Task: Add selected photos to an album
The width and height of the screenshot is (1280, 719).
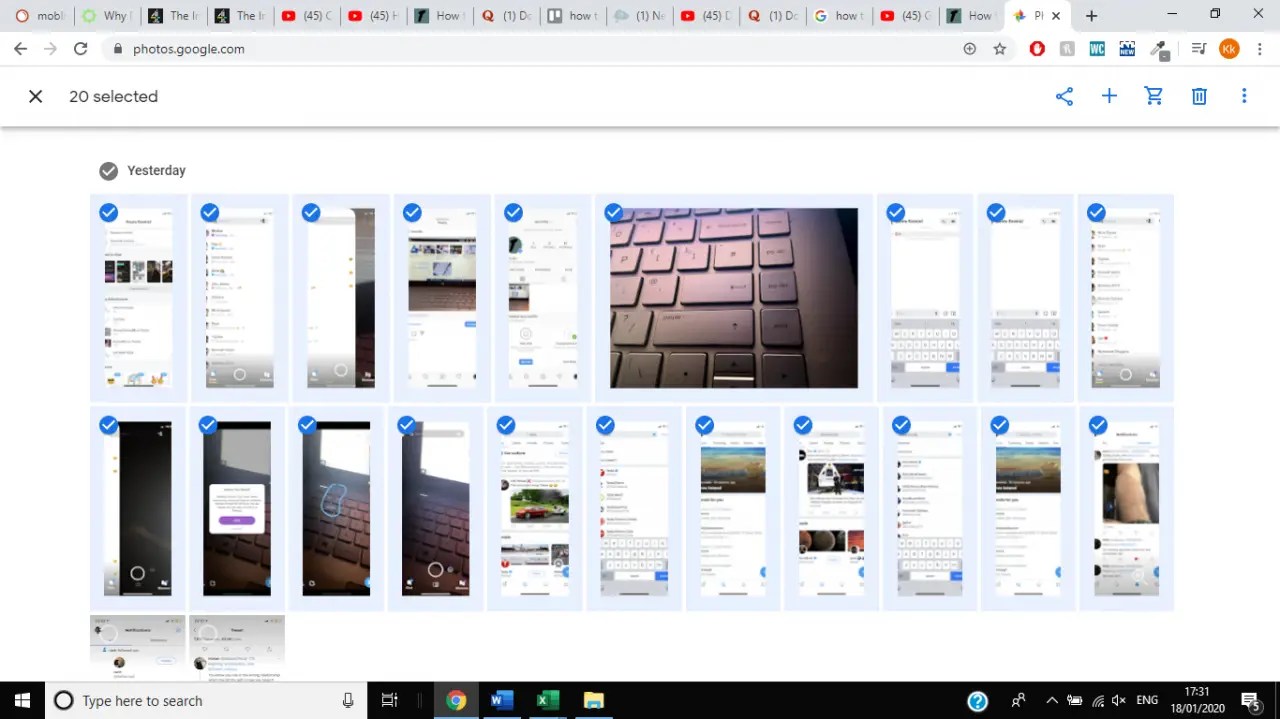Action: (1109, 96)
